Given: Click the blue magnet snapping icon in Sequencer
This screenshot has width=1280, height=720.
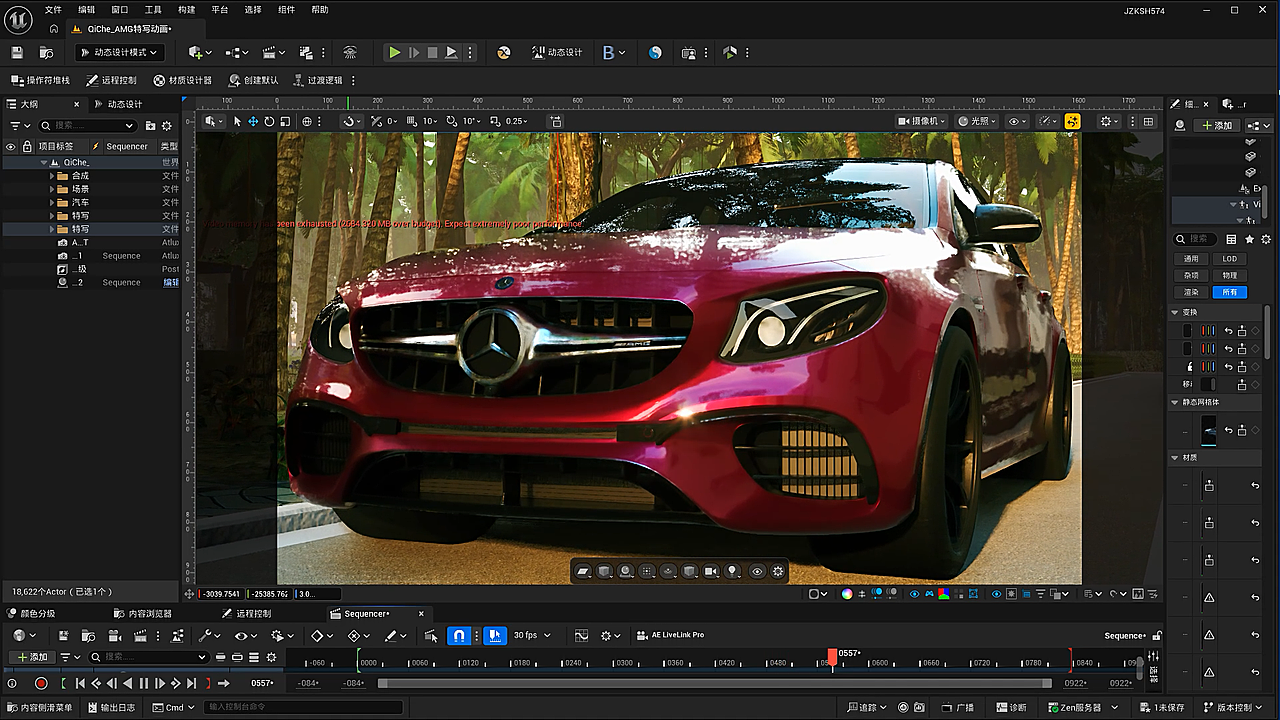Looking at the screenshot, I should coord(459,635).
